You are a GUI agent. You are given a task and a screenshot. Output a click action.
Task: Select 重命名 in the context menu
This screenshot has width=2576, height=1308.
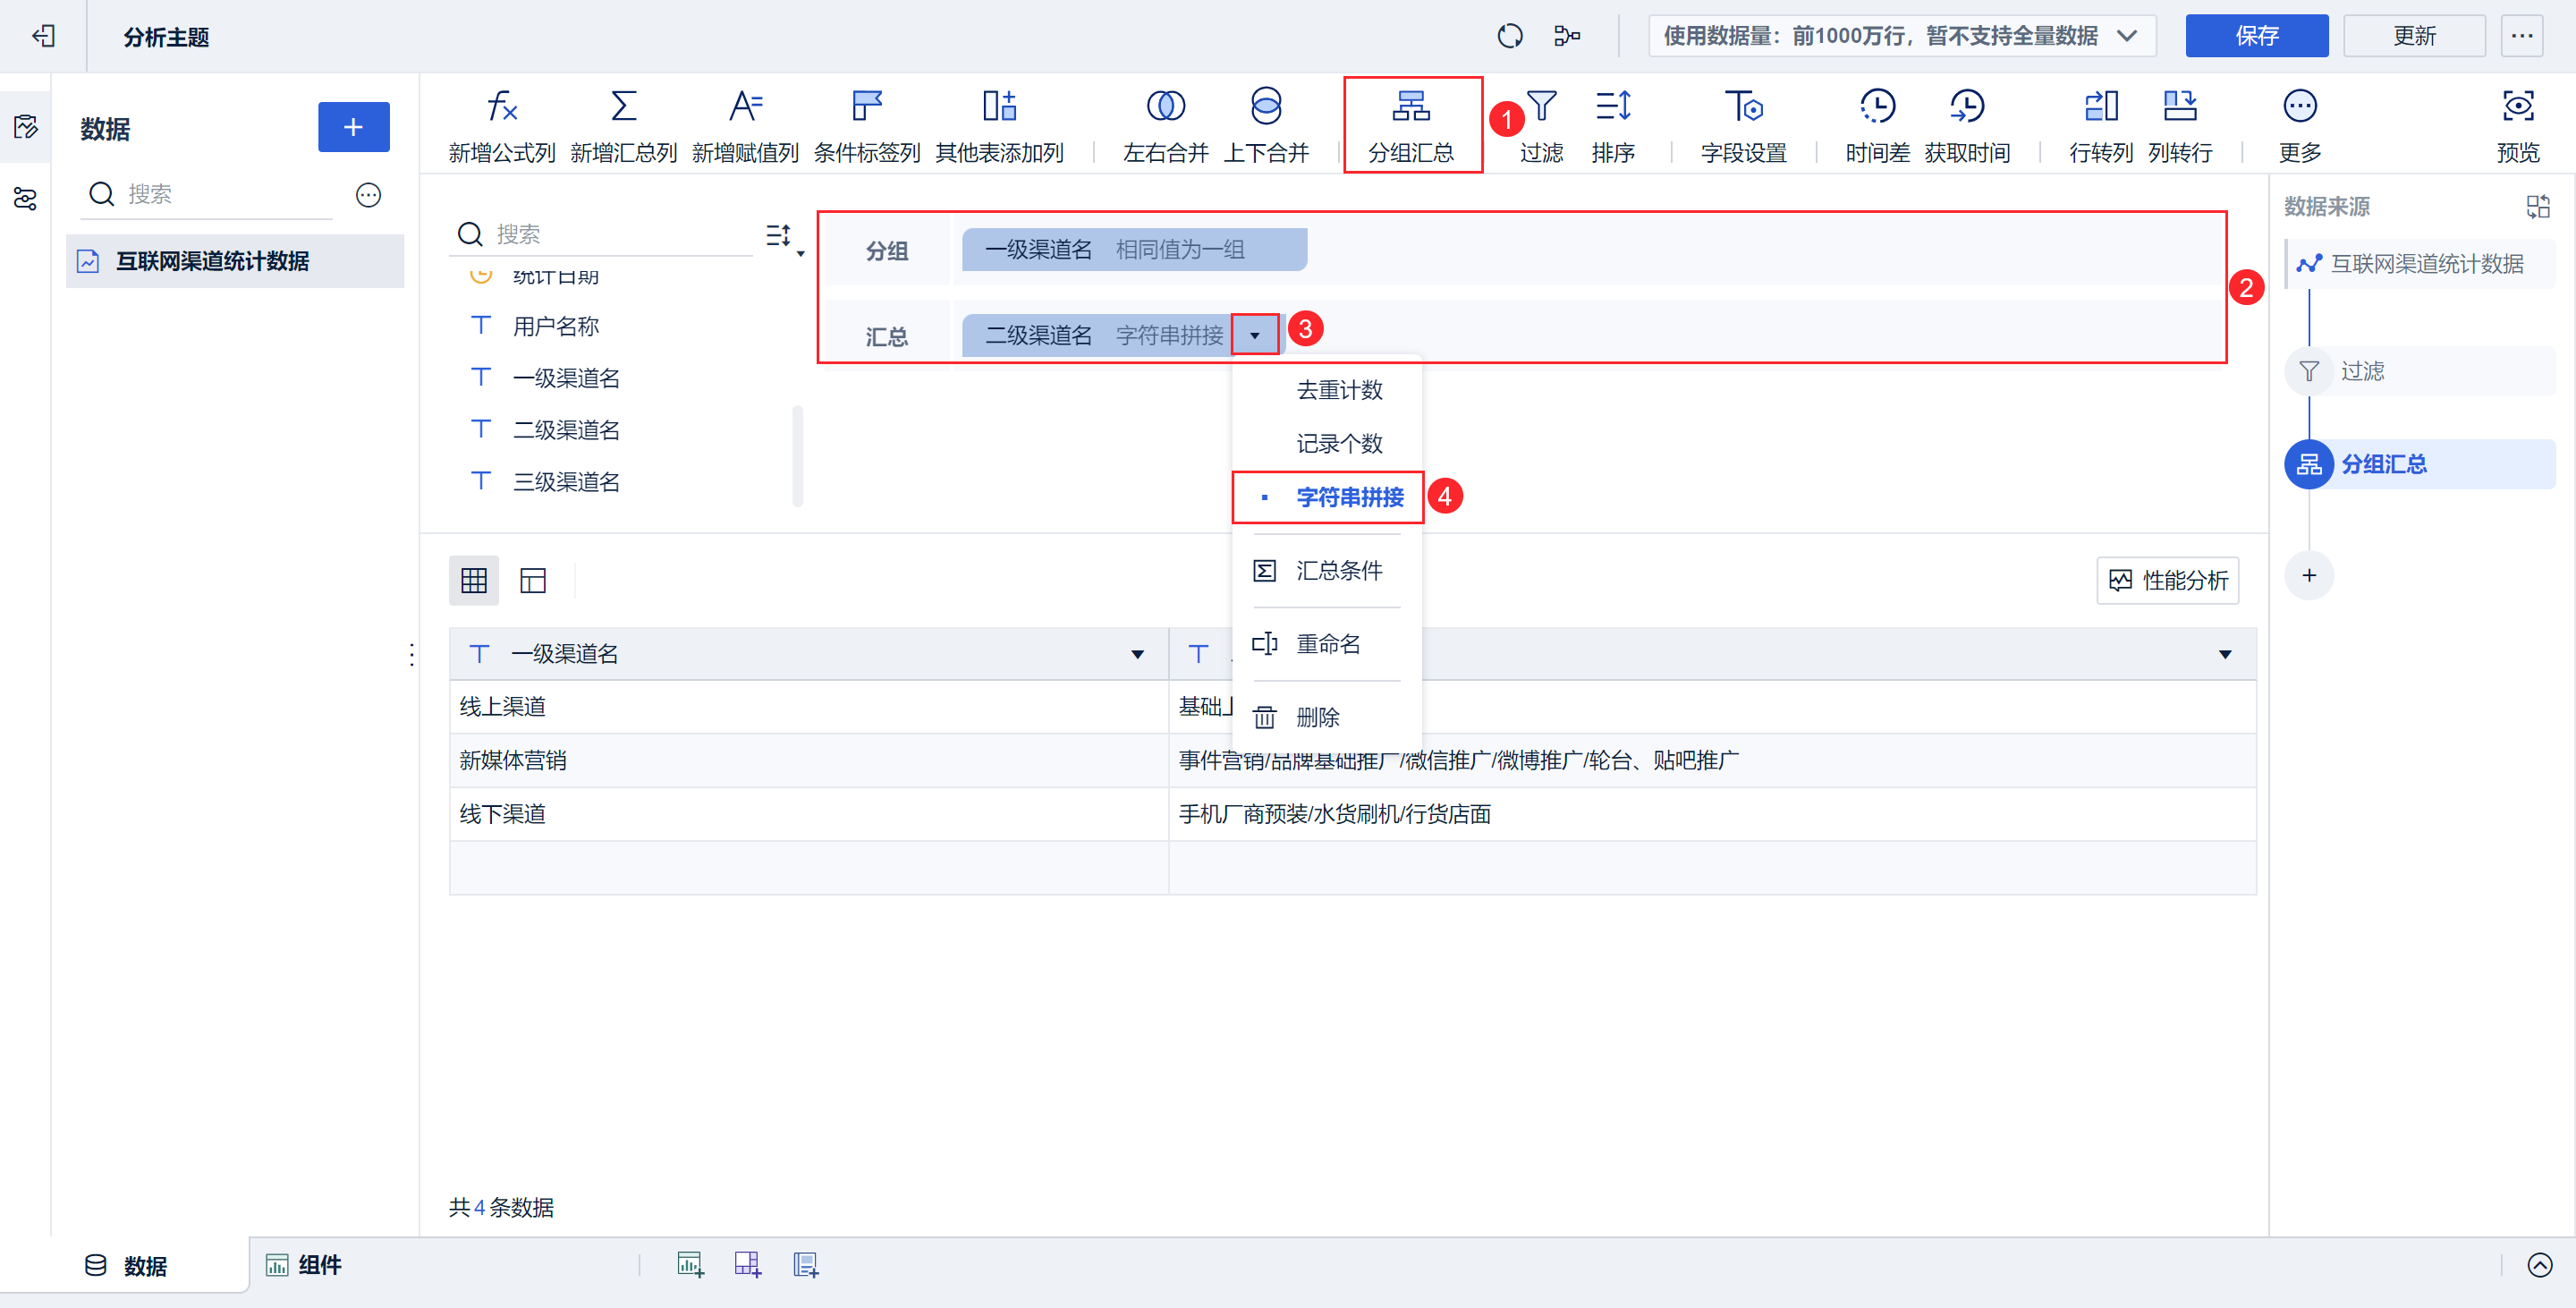pos(1327,644)
